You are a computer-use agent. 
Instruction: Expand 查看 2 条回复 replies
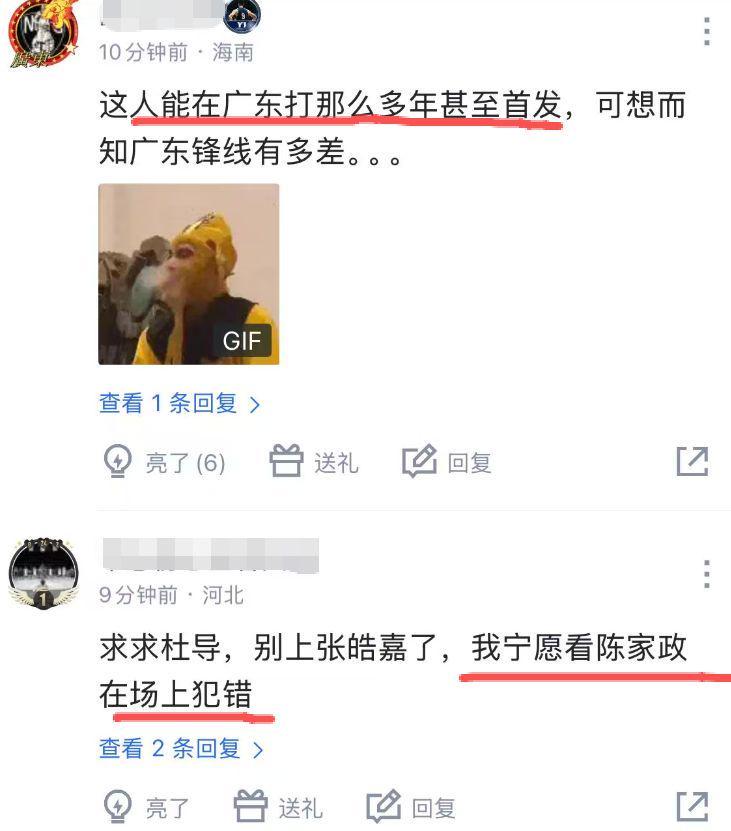click(x=181, y=749)
